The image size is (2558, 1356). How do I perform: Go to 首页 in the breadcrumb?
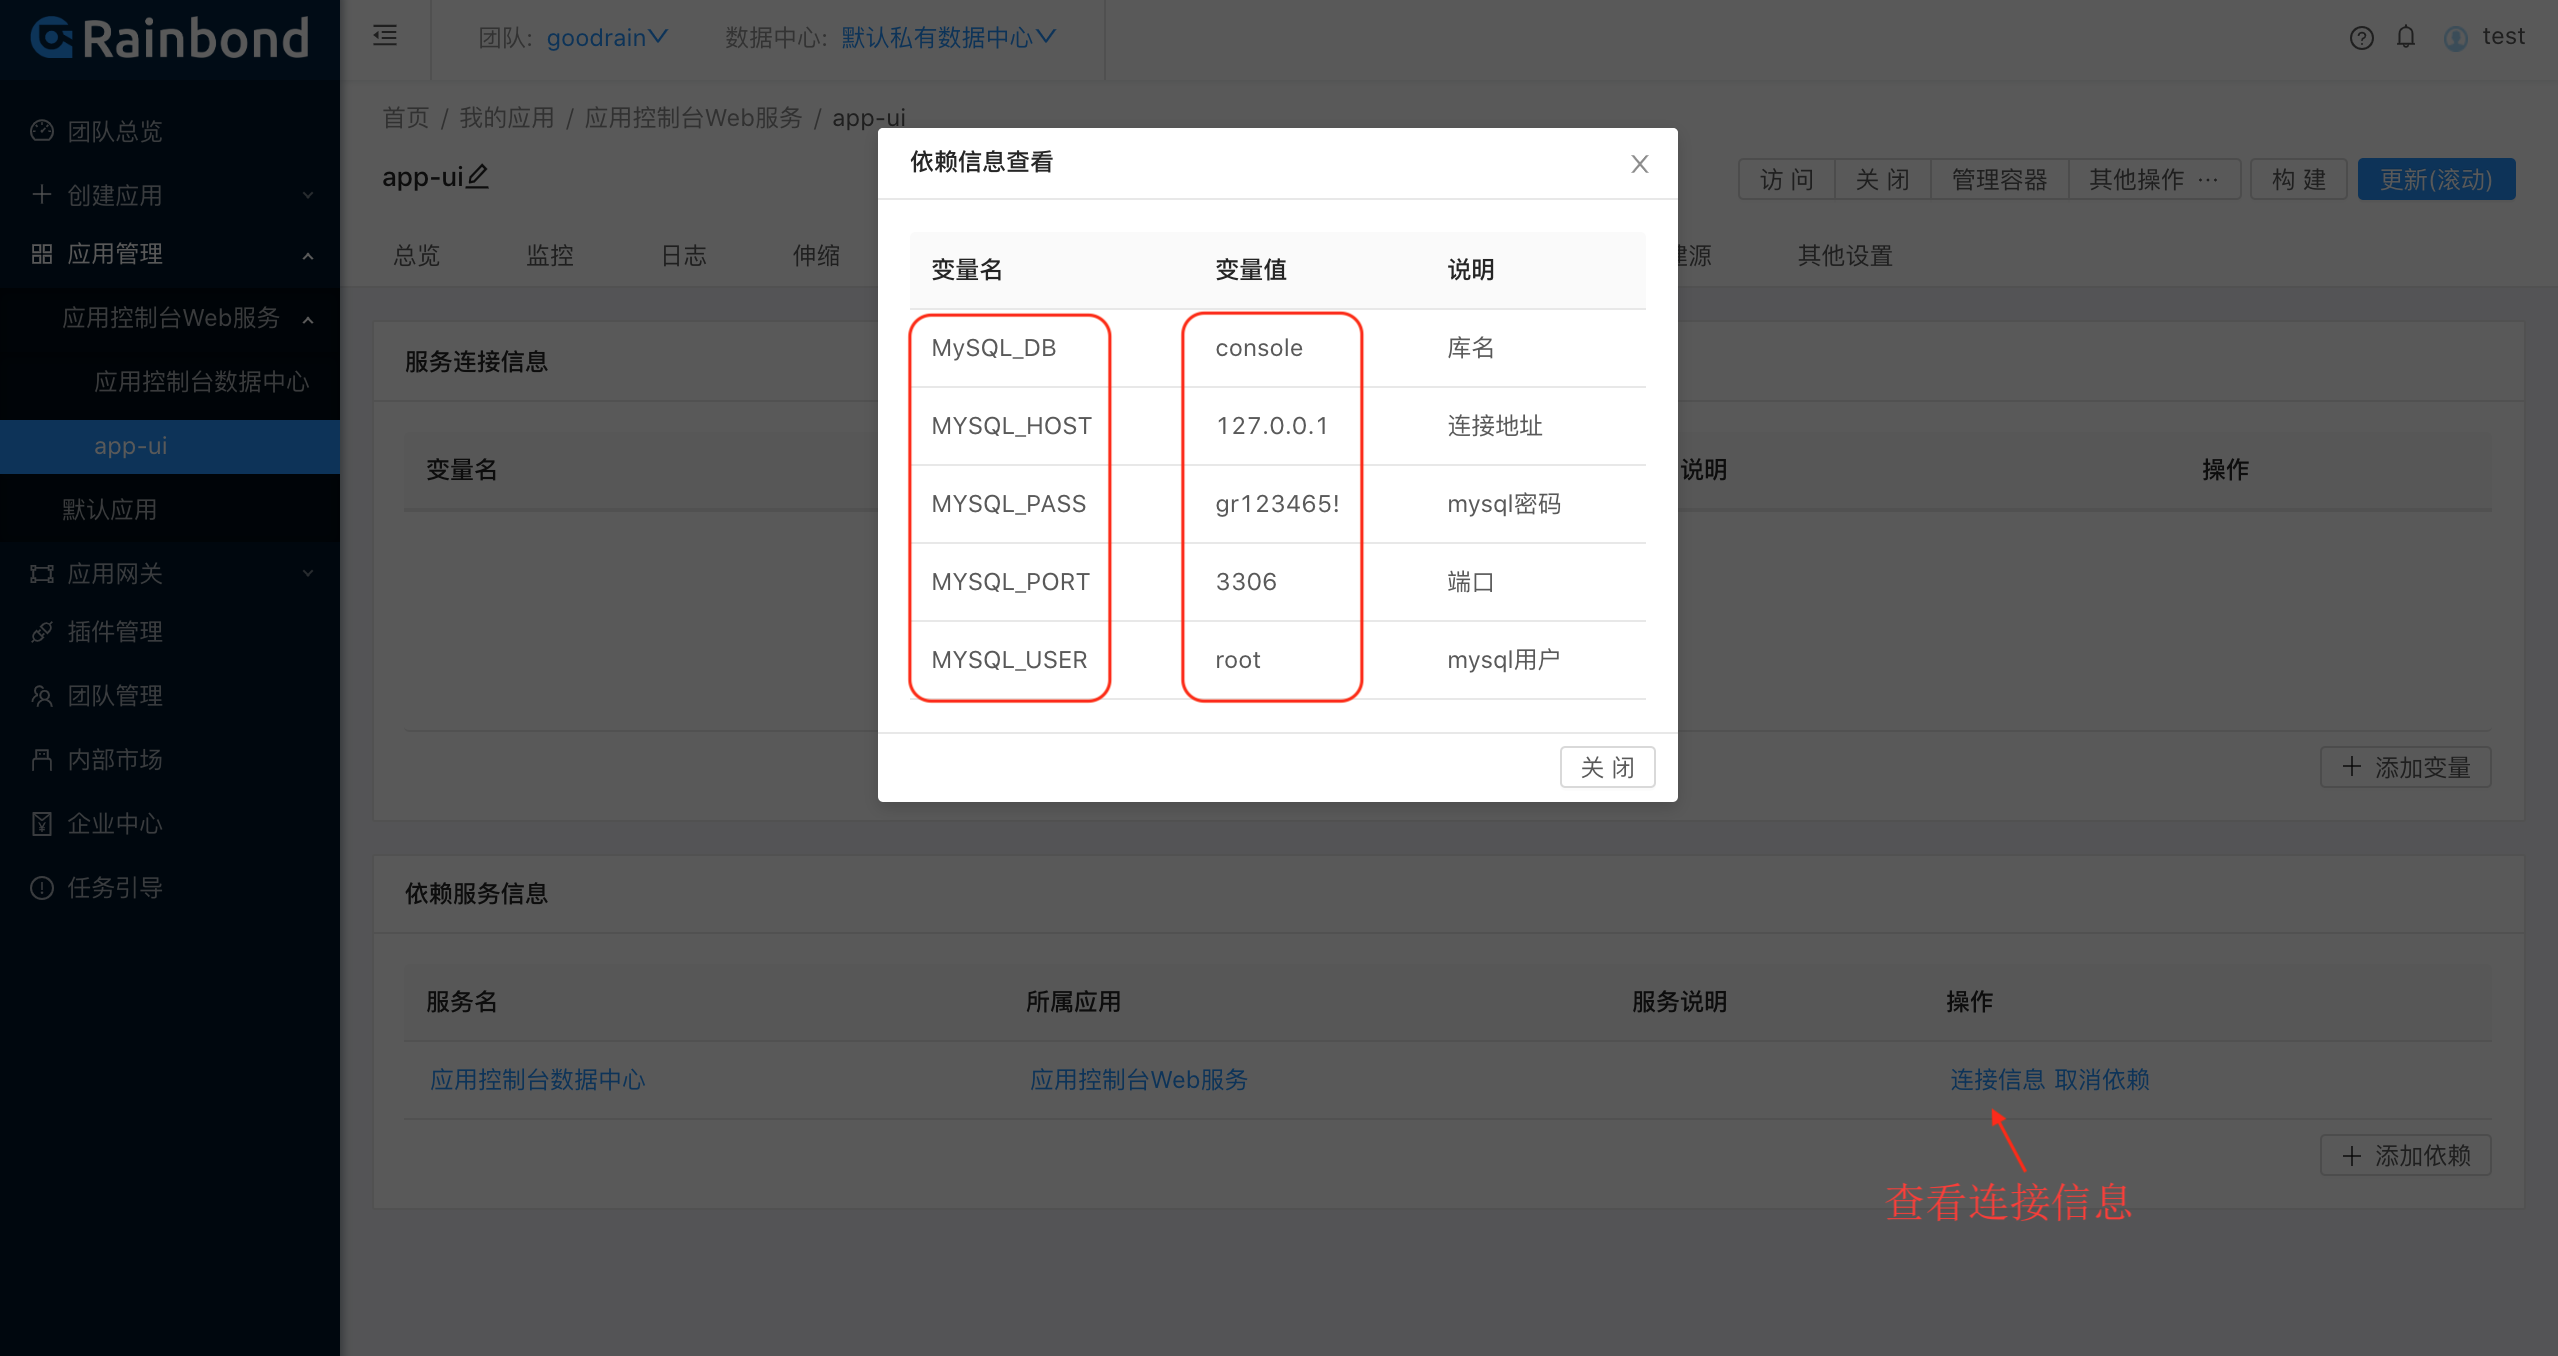(405, 118)
